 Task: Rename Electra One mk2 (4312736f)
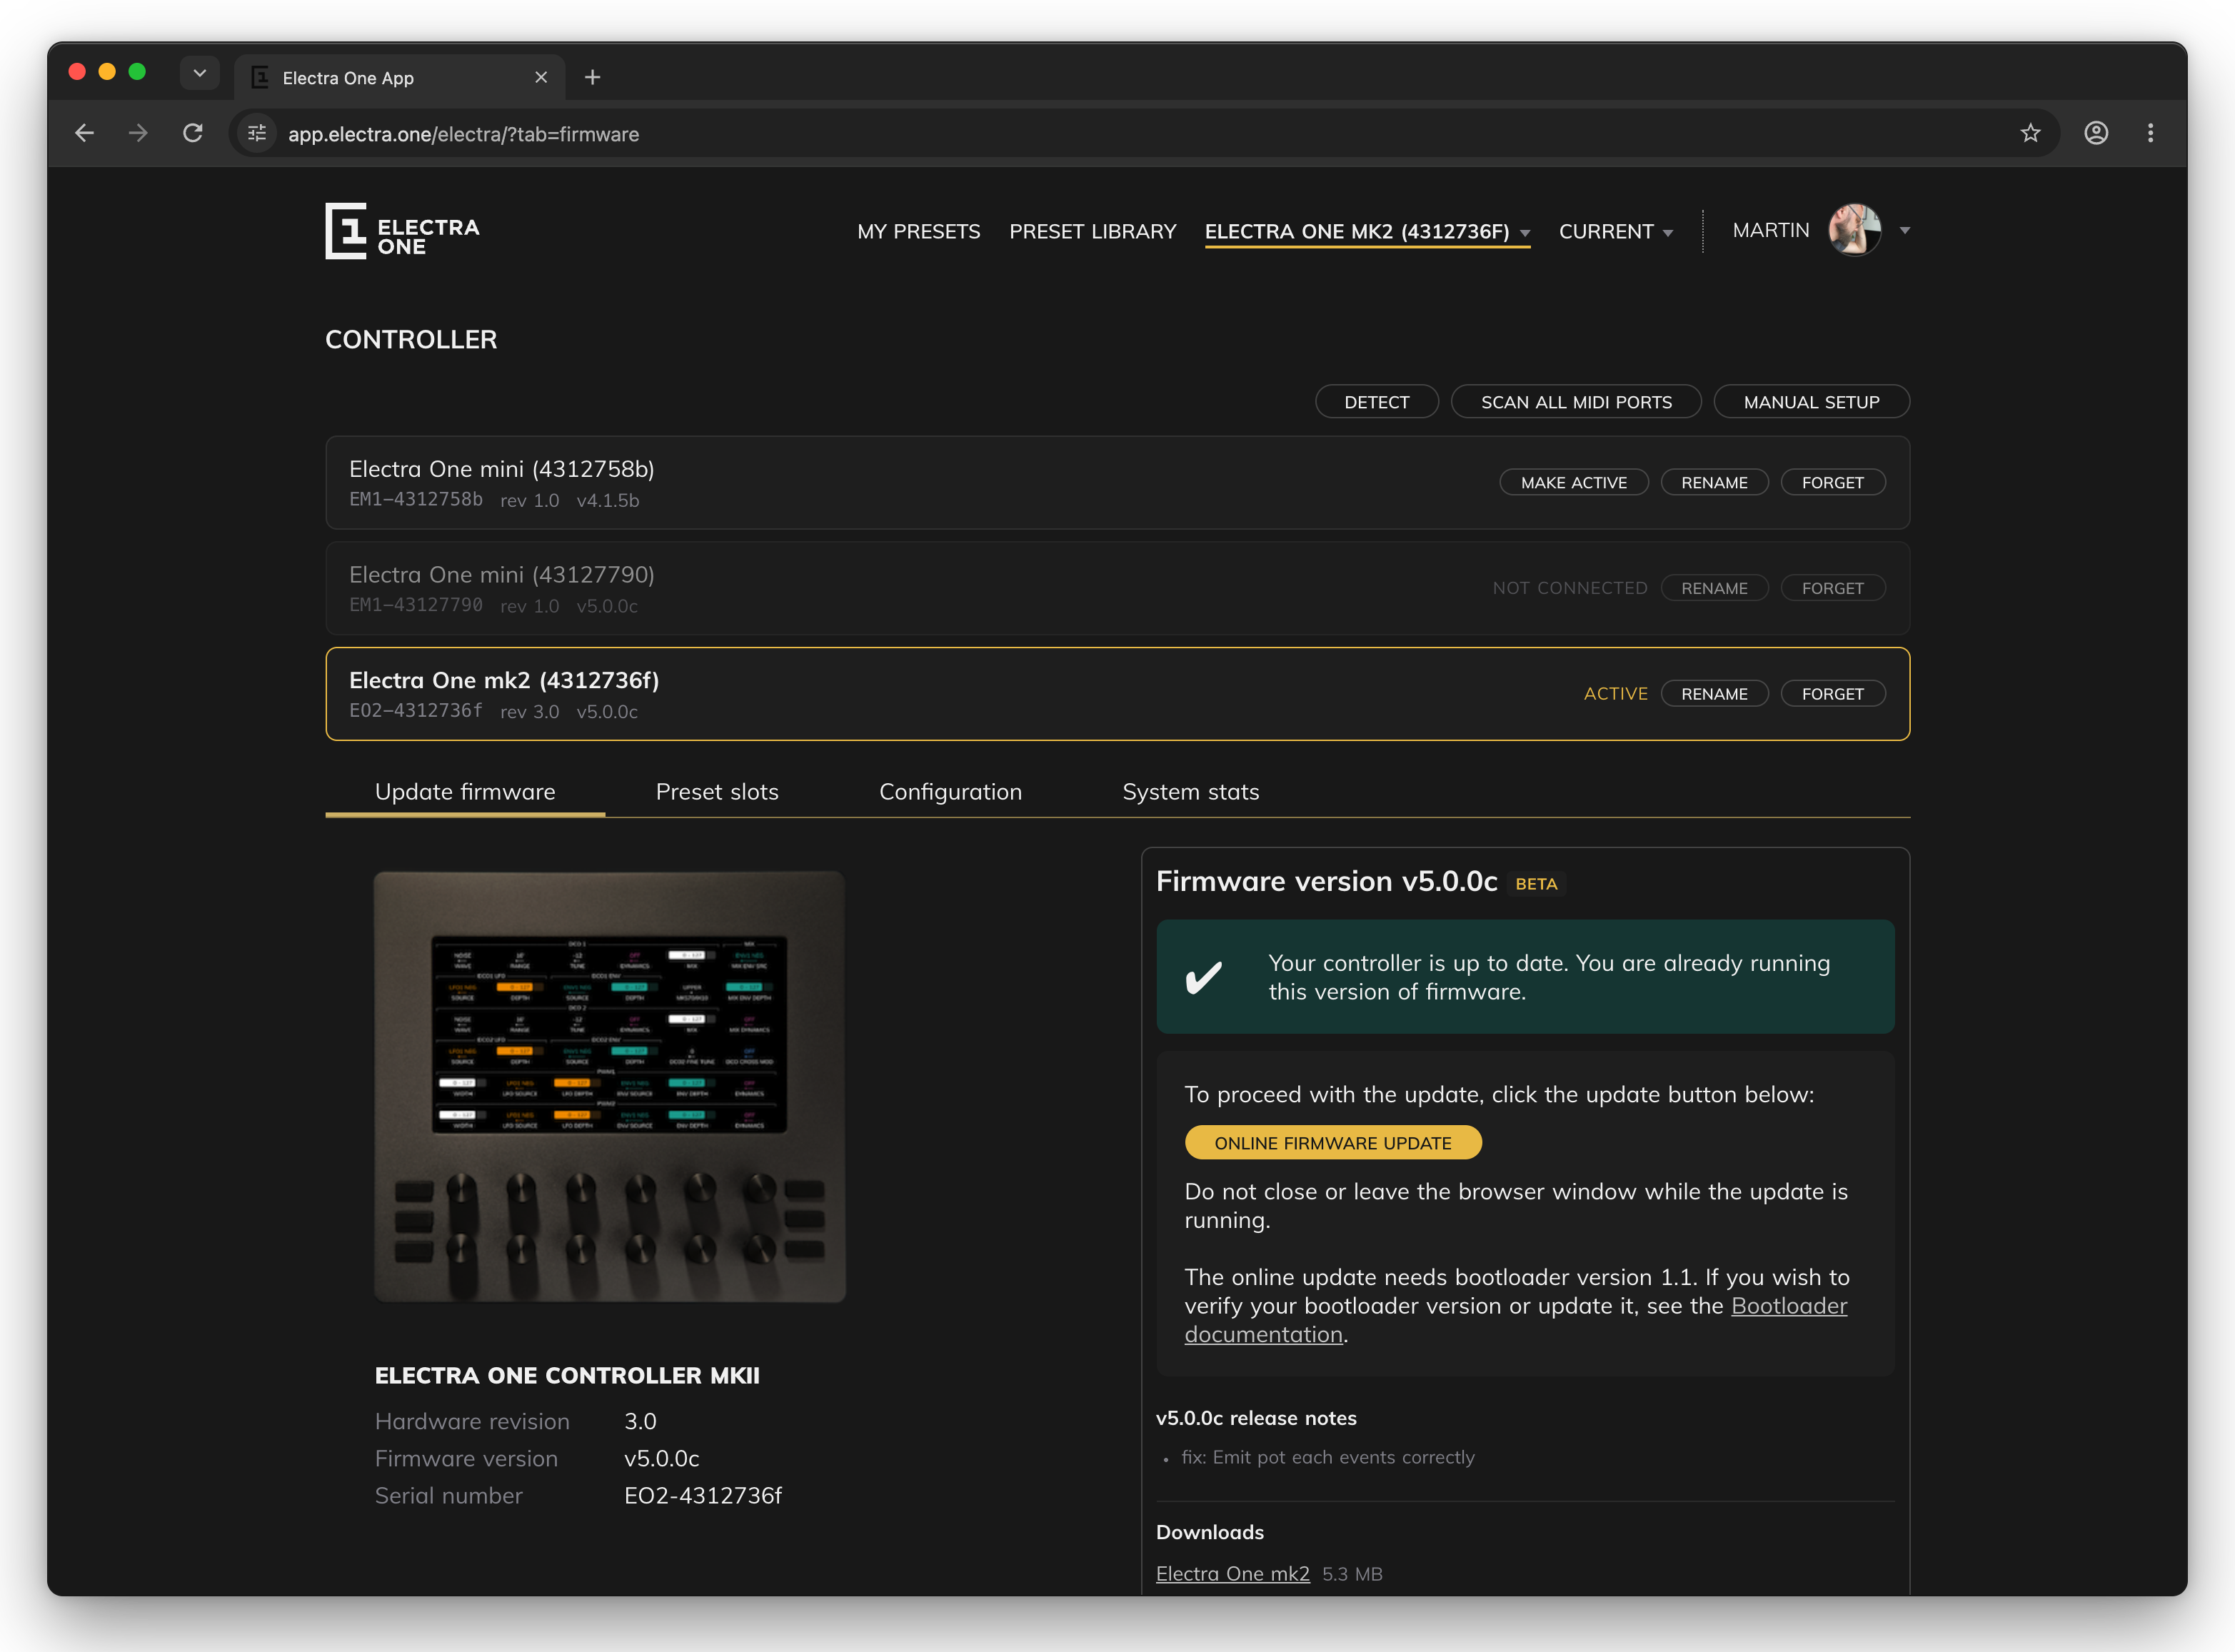pos(1714,693)
